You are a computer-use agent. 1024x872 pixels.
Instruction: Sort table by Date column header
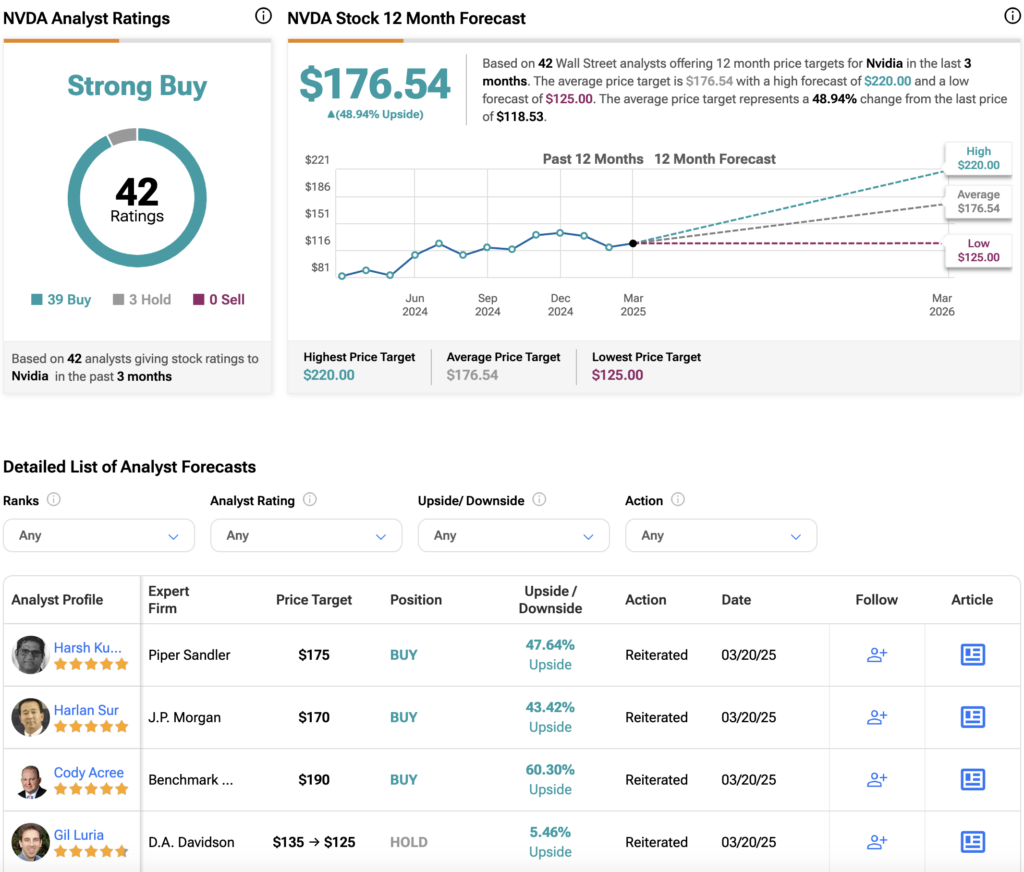[736, 600]
